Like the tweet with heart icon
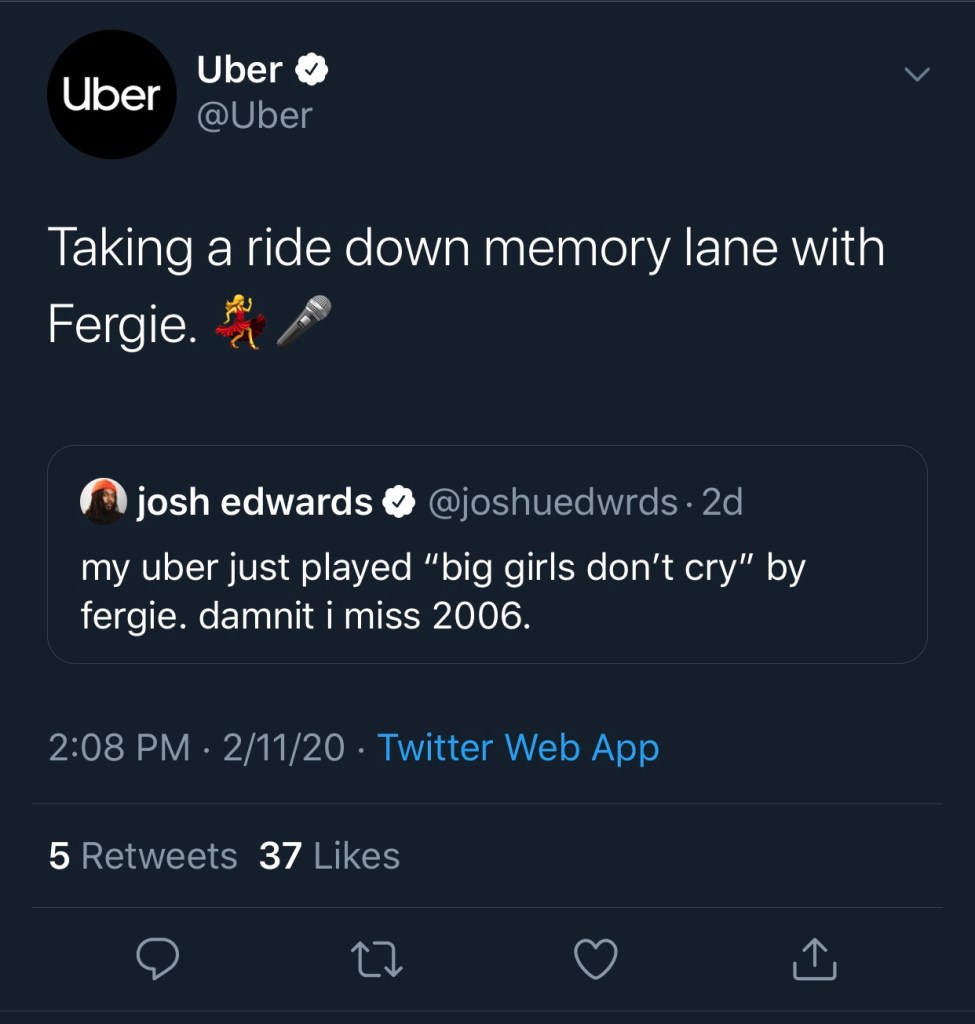 coord(596,960)
